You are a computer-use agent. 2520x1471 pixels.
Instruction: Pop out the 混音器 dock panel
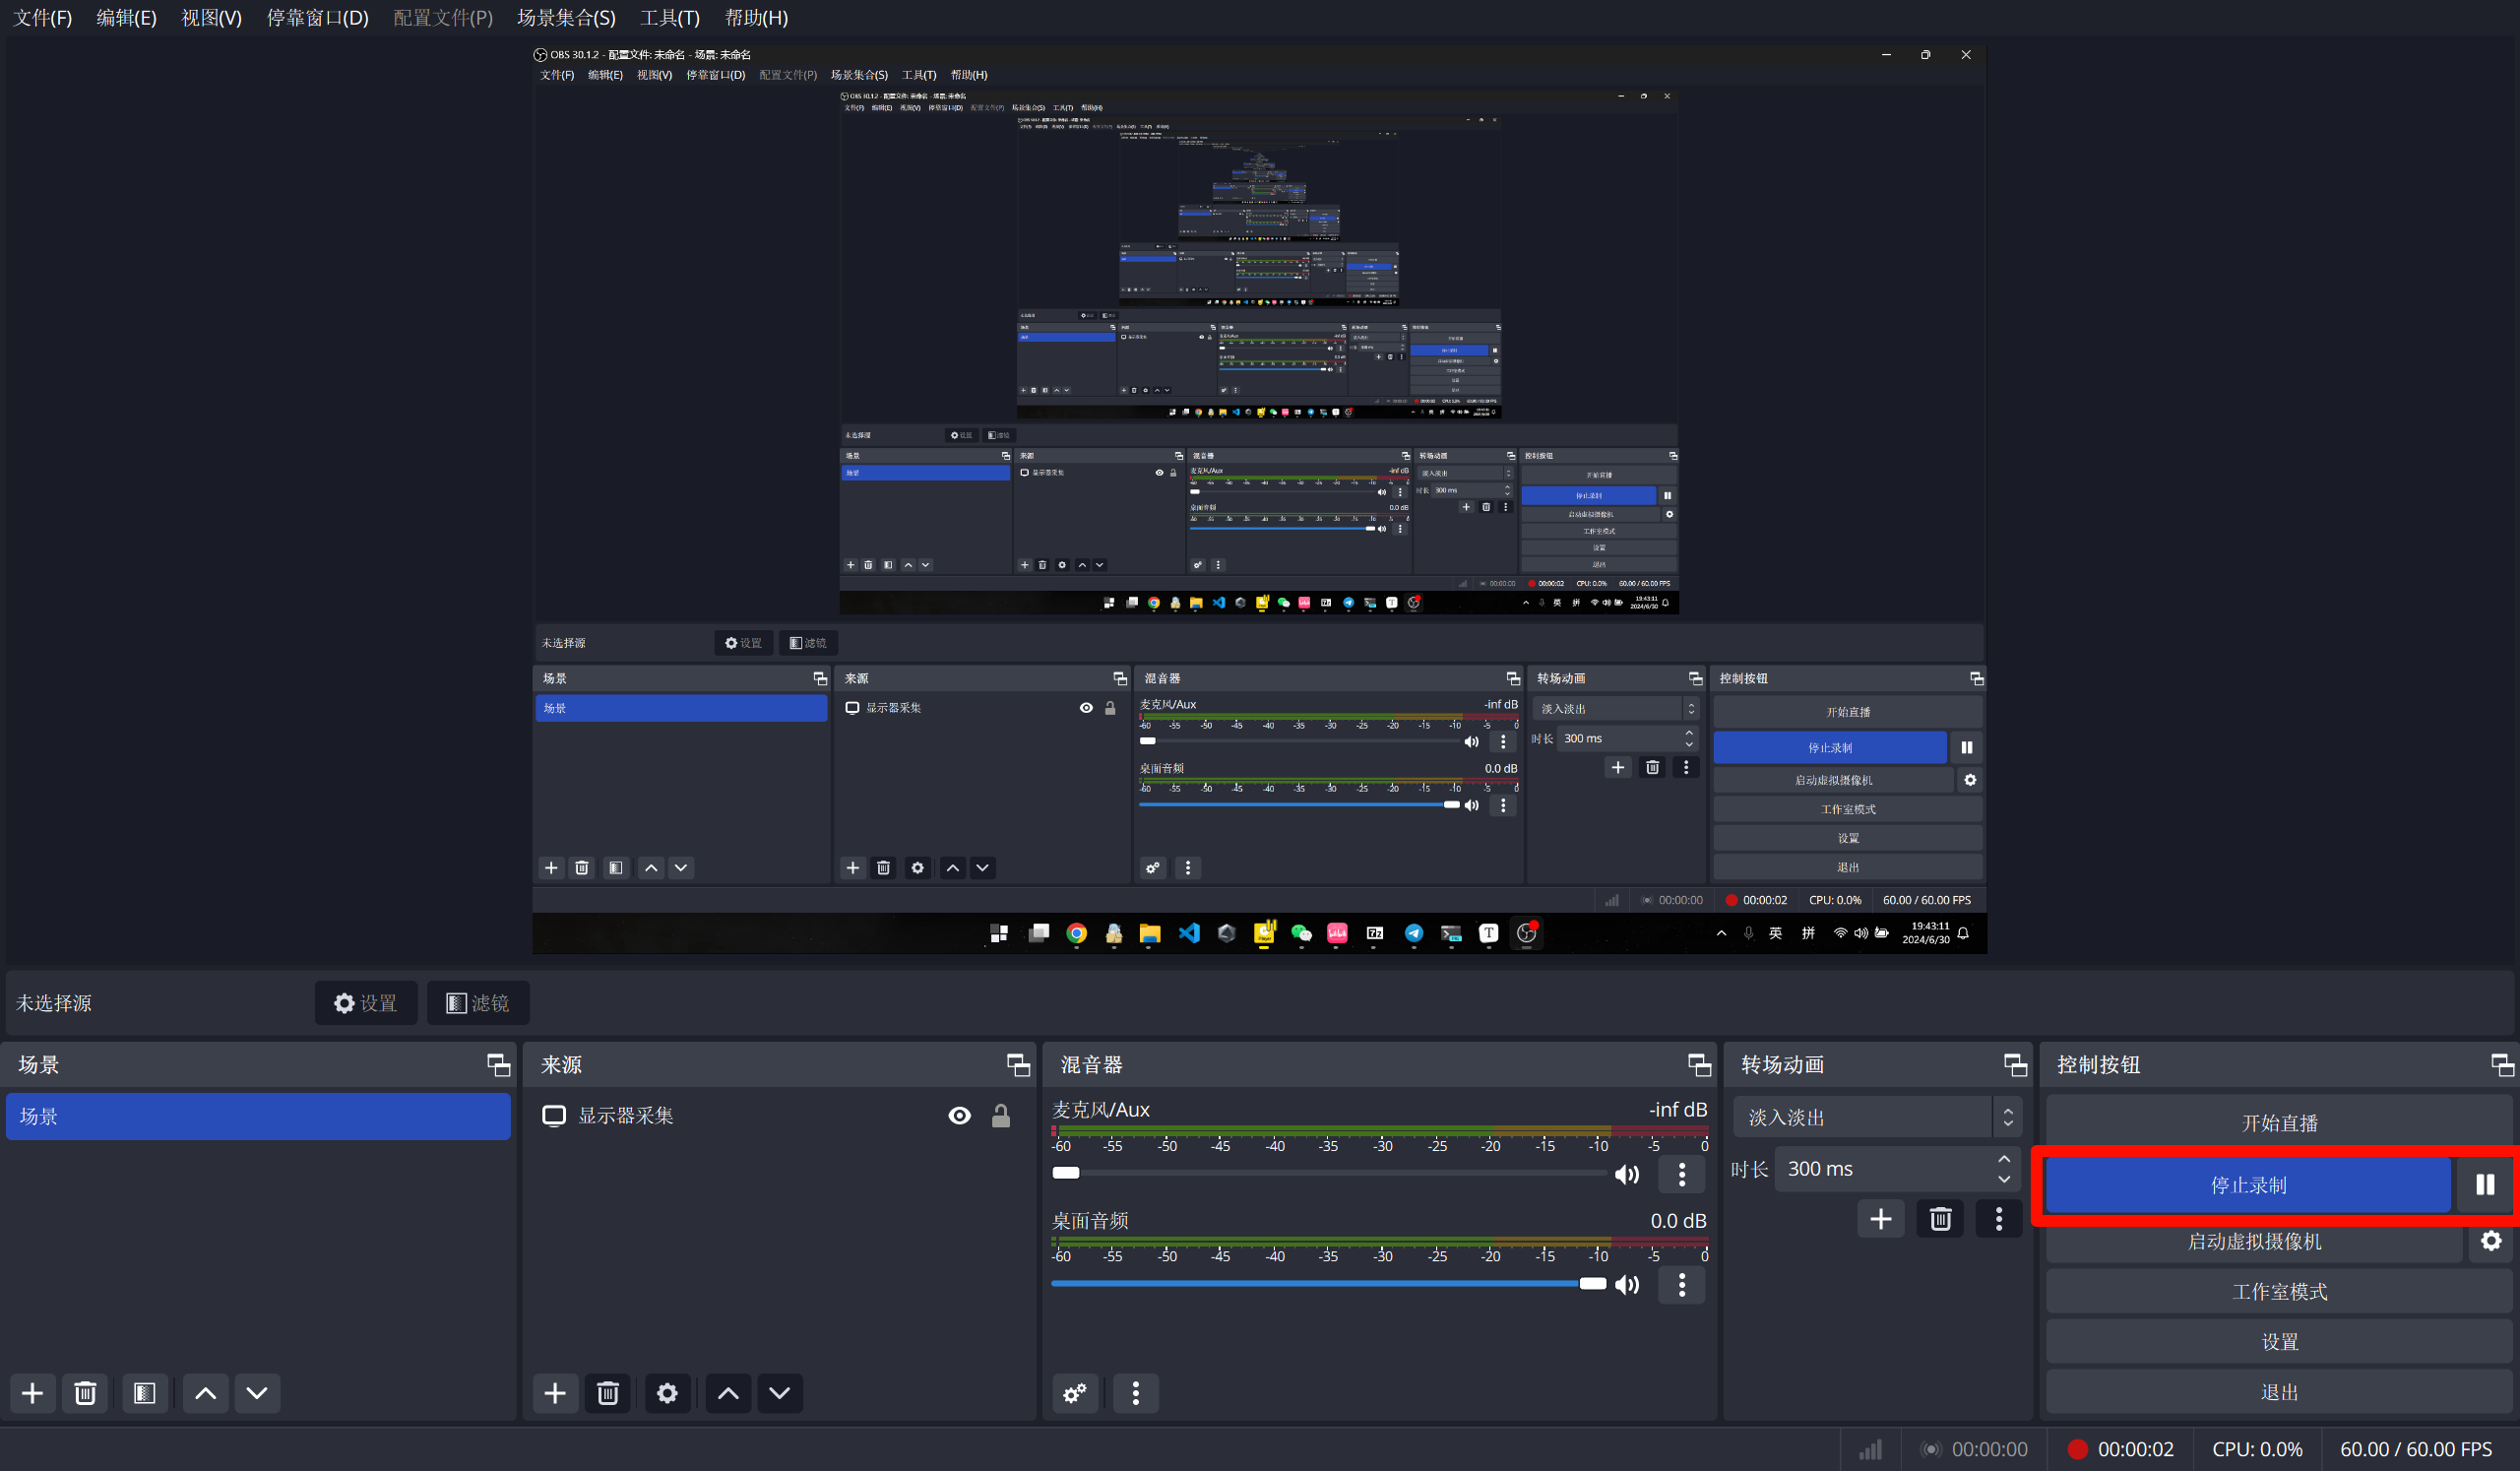pos(1698,1065)
